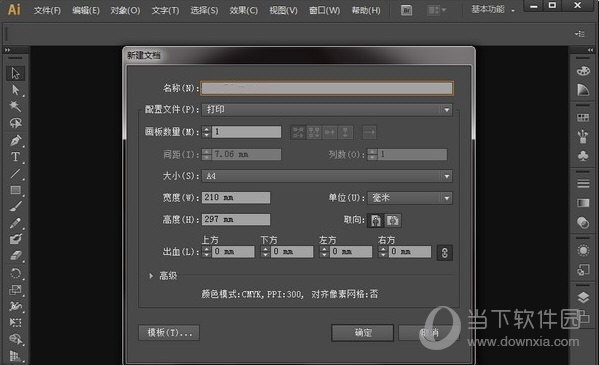Expand the left tools panel arrows
This screenshot has width=599, height=365.
click(x=8, y=50)
